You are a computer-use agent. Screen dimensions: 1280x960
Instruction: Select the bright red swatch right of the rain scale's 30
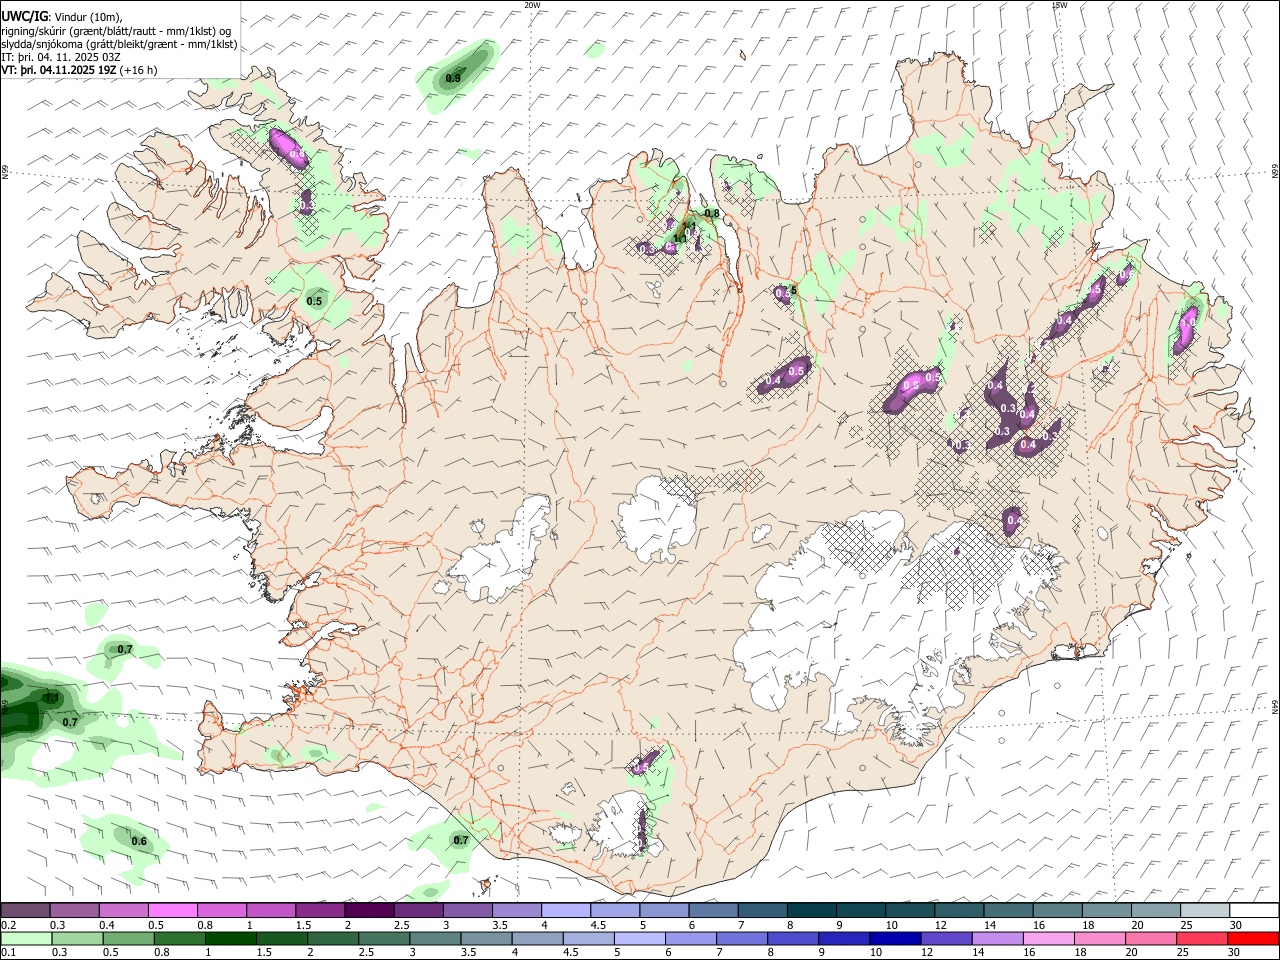1254,939
